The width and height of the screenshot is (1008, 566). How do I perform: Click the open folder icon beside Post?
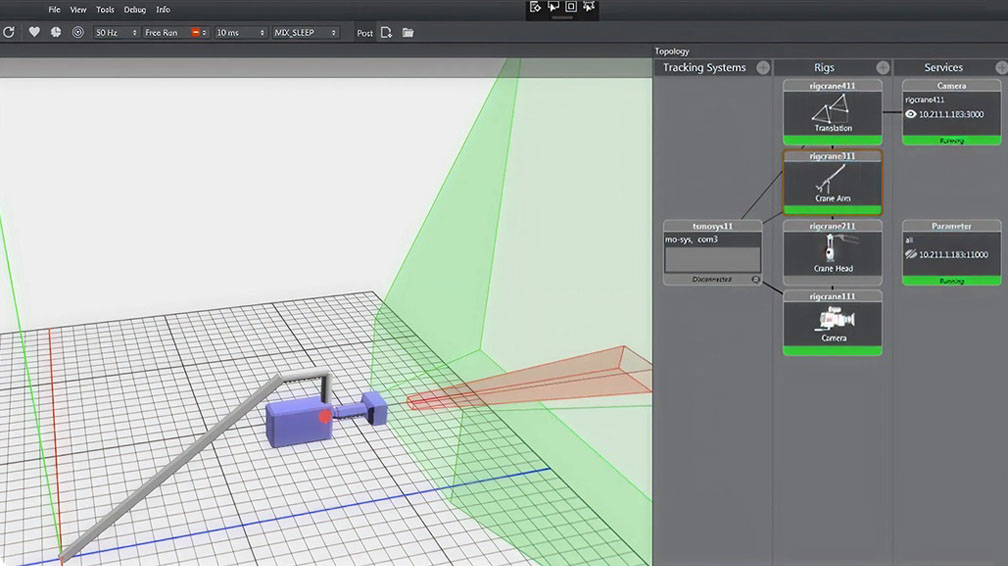pyautogui.click(x=408, y=32)
